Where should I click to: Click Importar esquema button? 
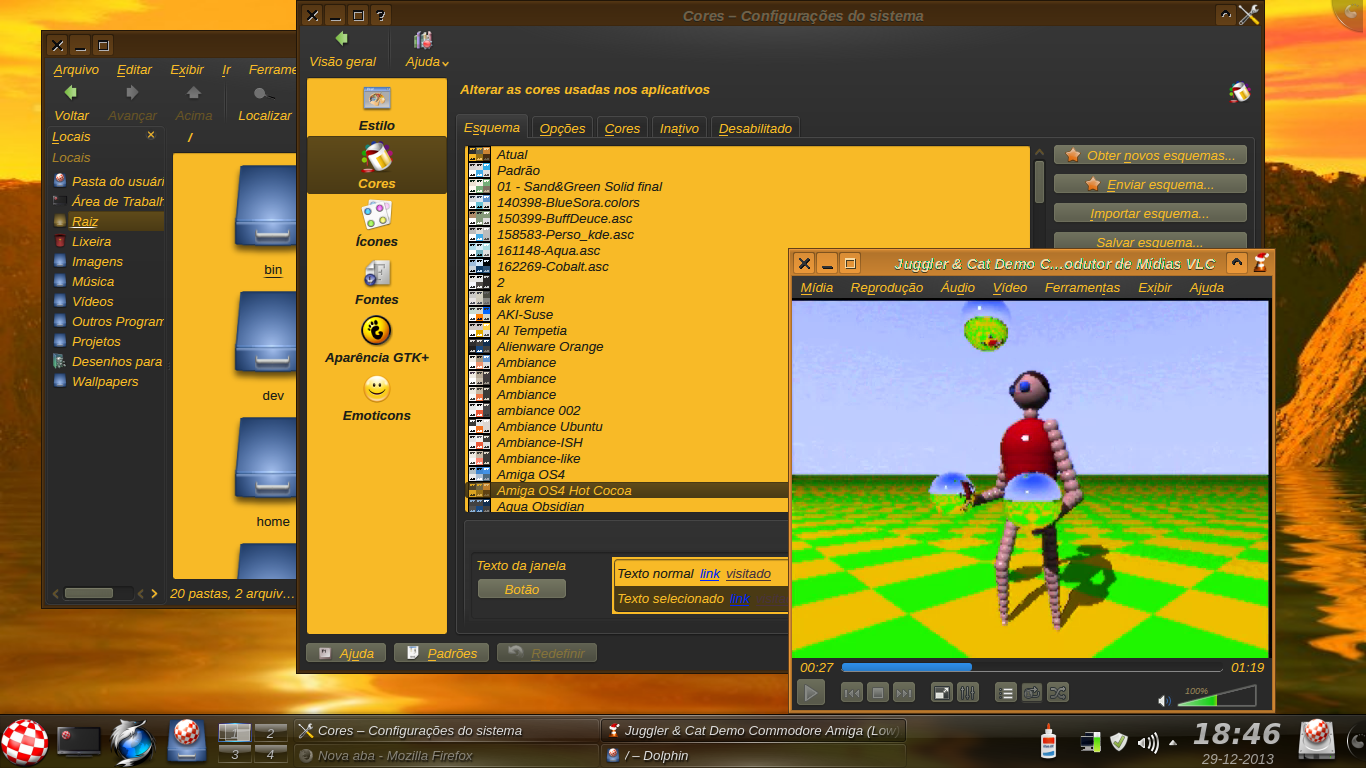coord(1150,213)
